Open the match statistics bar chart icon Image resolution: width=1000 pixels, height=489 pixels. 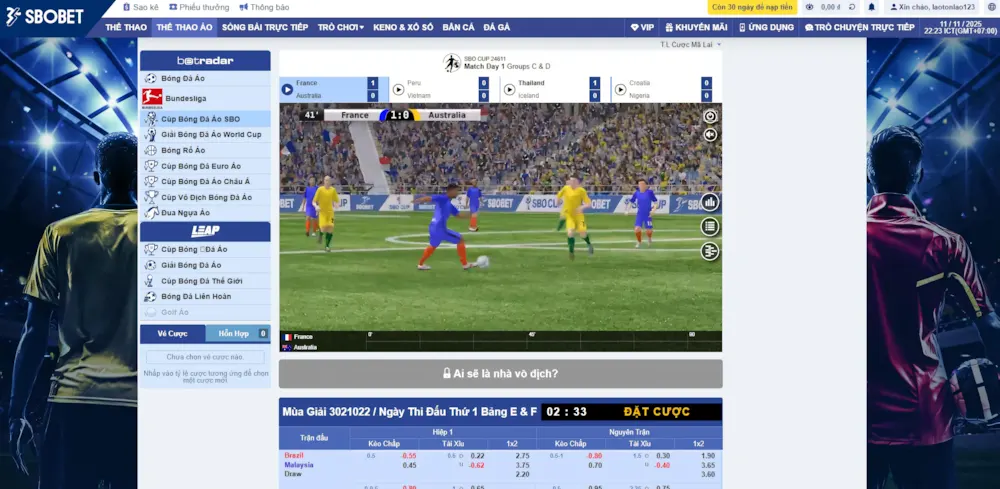click(710, 202)
